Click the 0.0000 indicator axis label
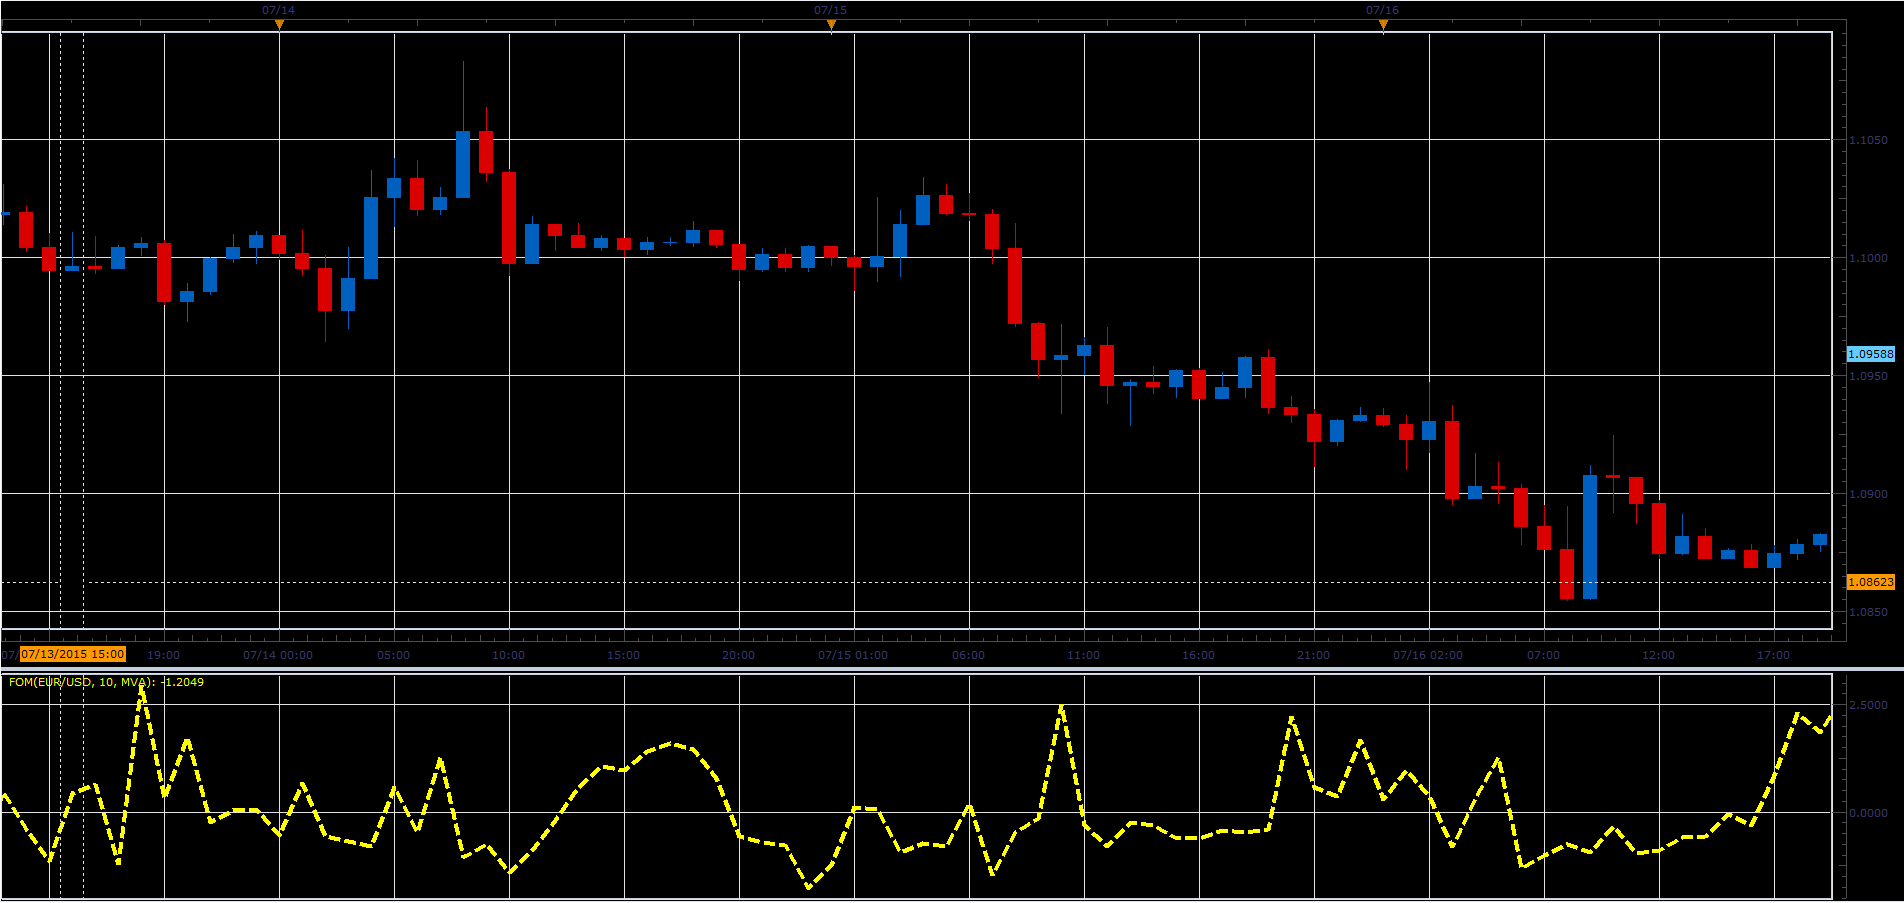The width and height of the screenshot is (1904, 903). [1868, 813]
